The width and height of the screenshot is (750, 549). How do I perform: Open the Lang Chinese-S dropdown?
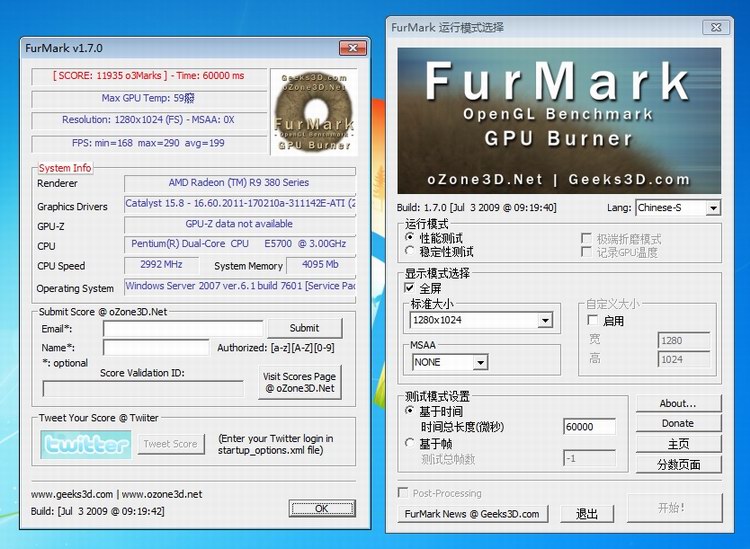coord(713,208)
